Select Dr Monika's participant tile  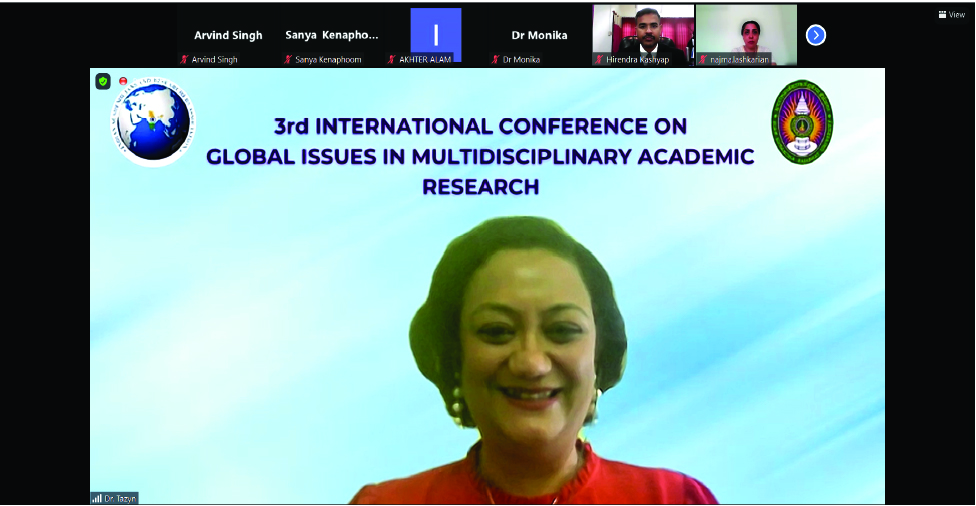(x=539, y=35)
